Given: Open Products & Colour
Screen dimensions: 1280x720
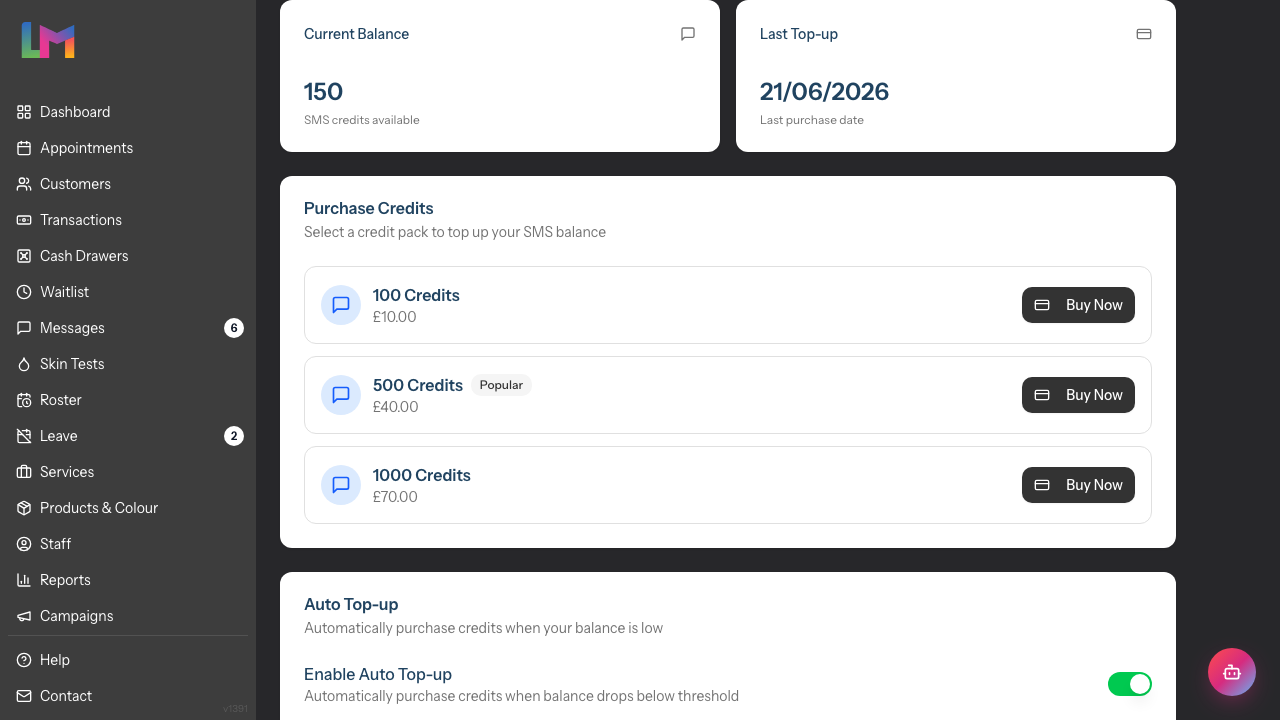Looking at the screenshot, I should tap(128, 508).
